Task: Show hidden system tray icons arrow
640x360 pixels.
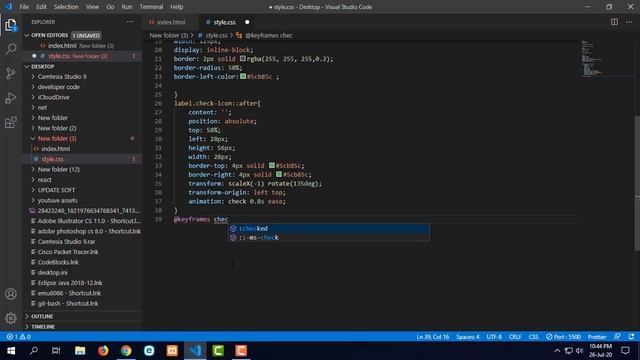Action: (x=557, y=351)
